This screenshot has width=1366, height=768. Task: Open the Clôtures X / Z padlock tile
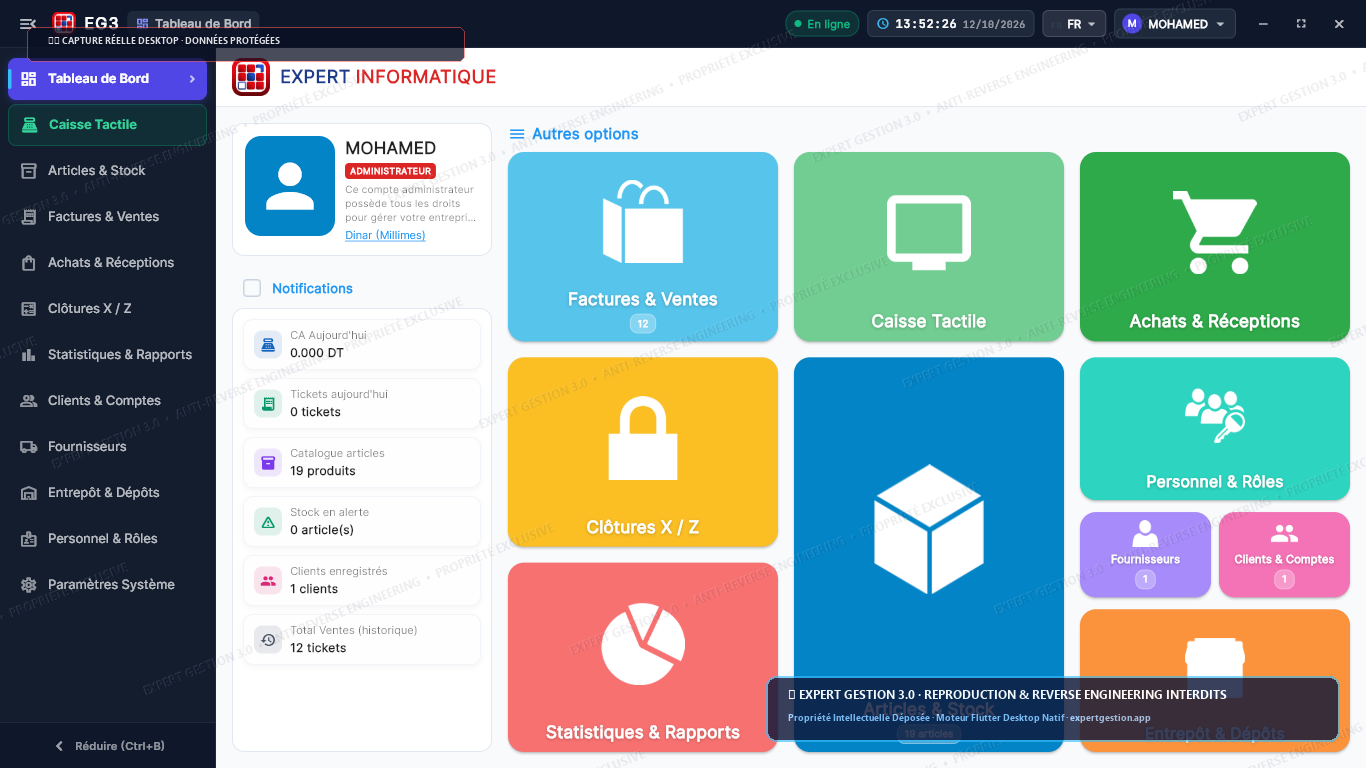(x=643, y=452)
